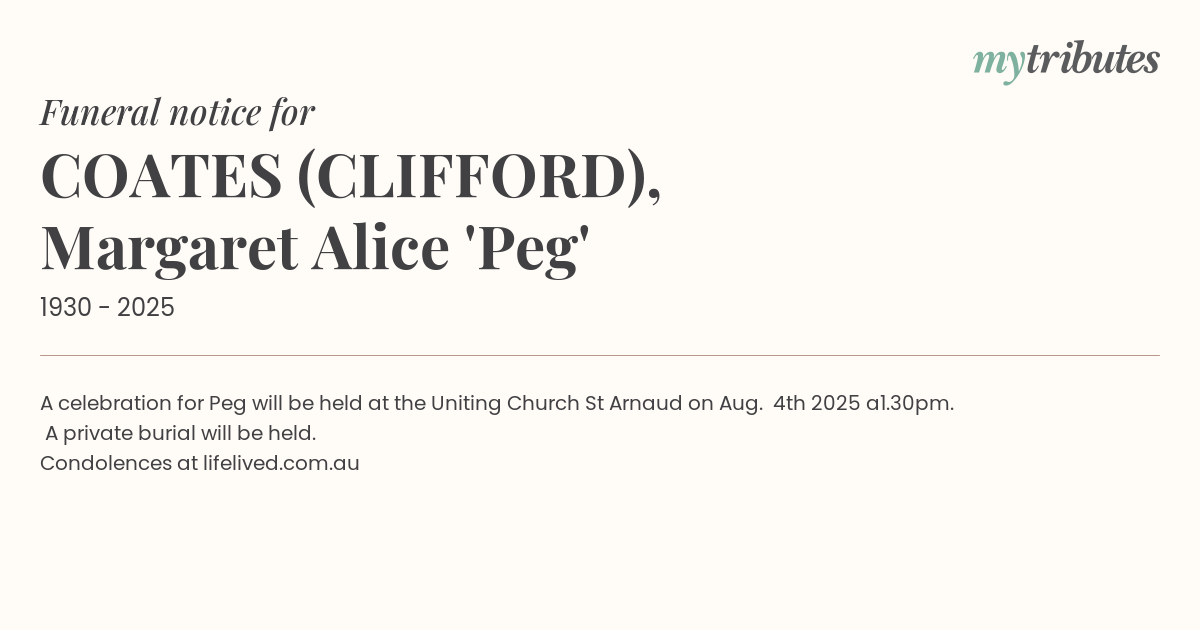
Task: Click the service date 'Aug. 4th 2025'
Action: pyautogui.click(x=788, y=404)
